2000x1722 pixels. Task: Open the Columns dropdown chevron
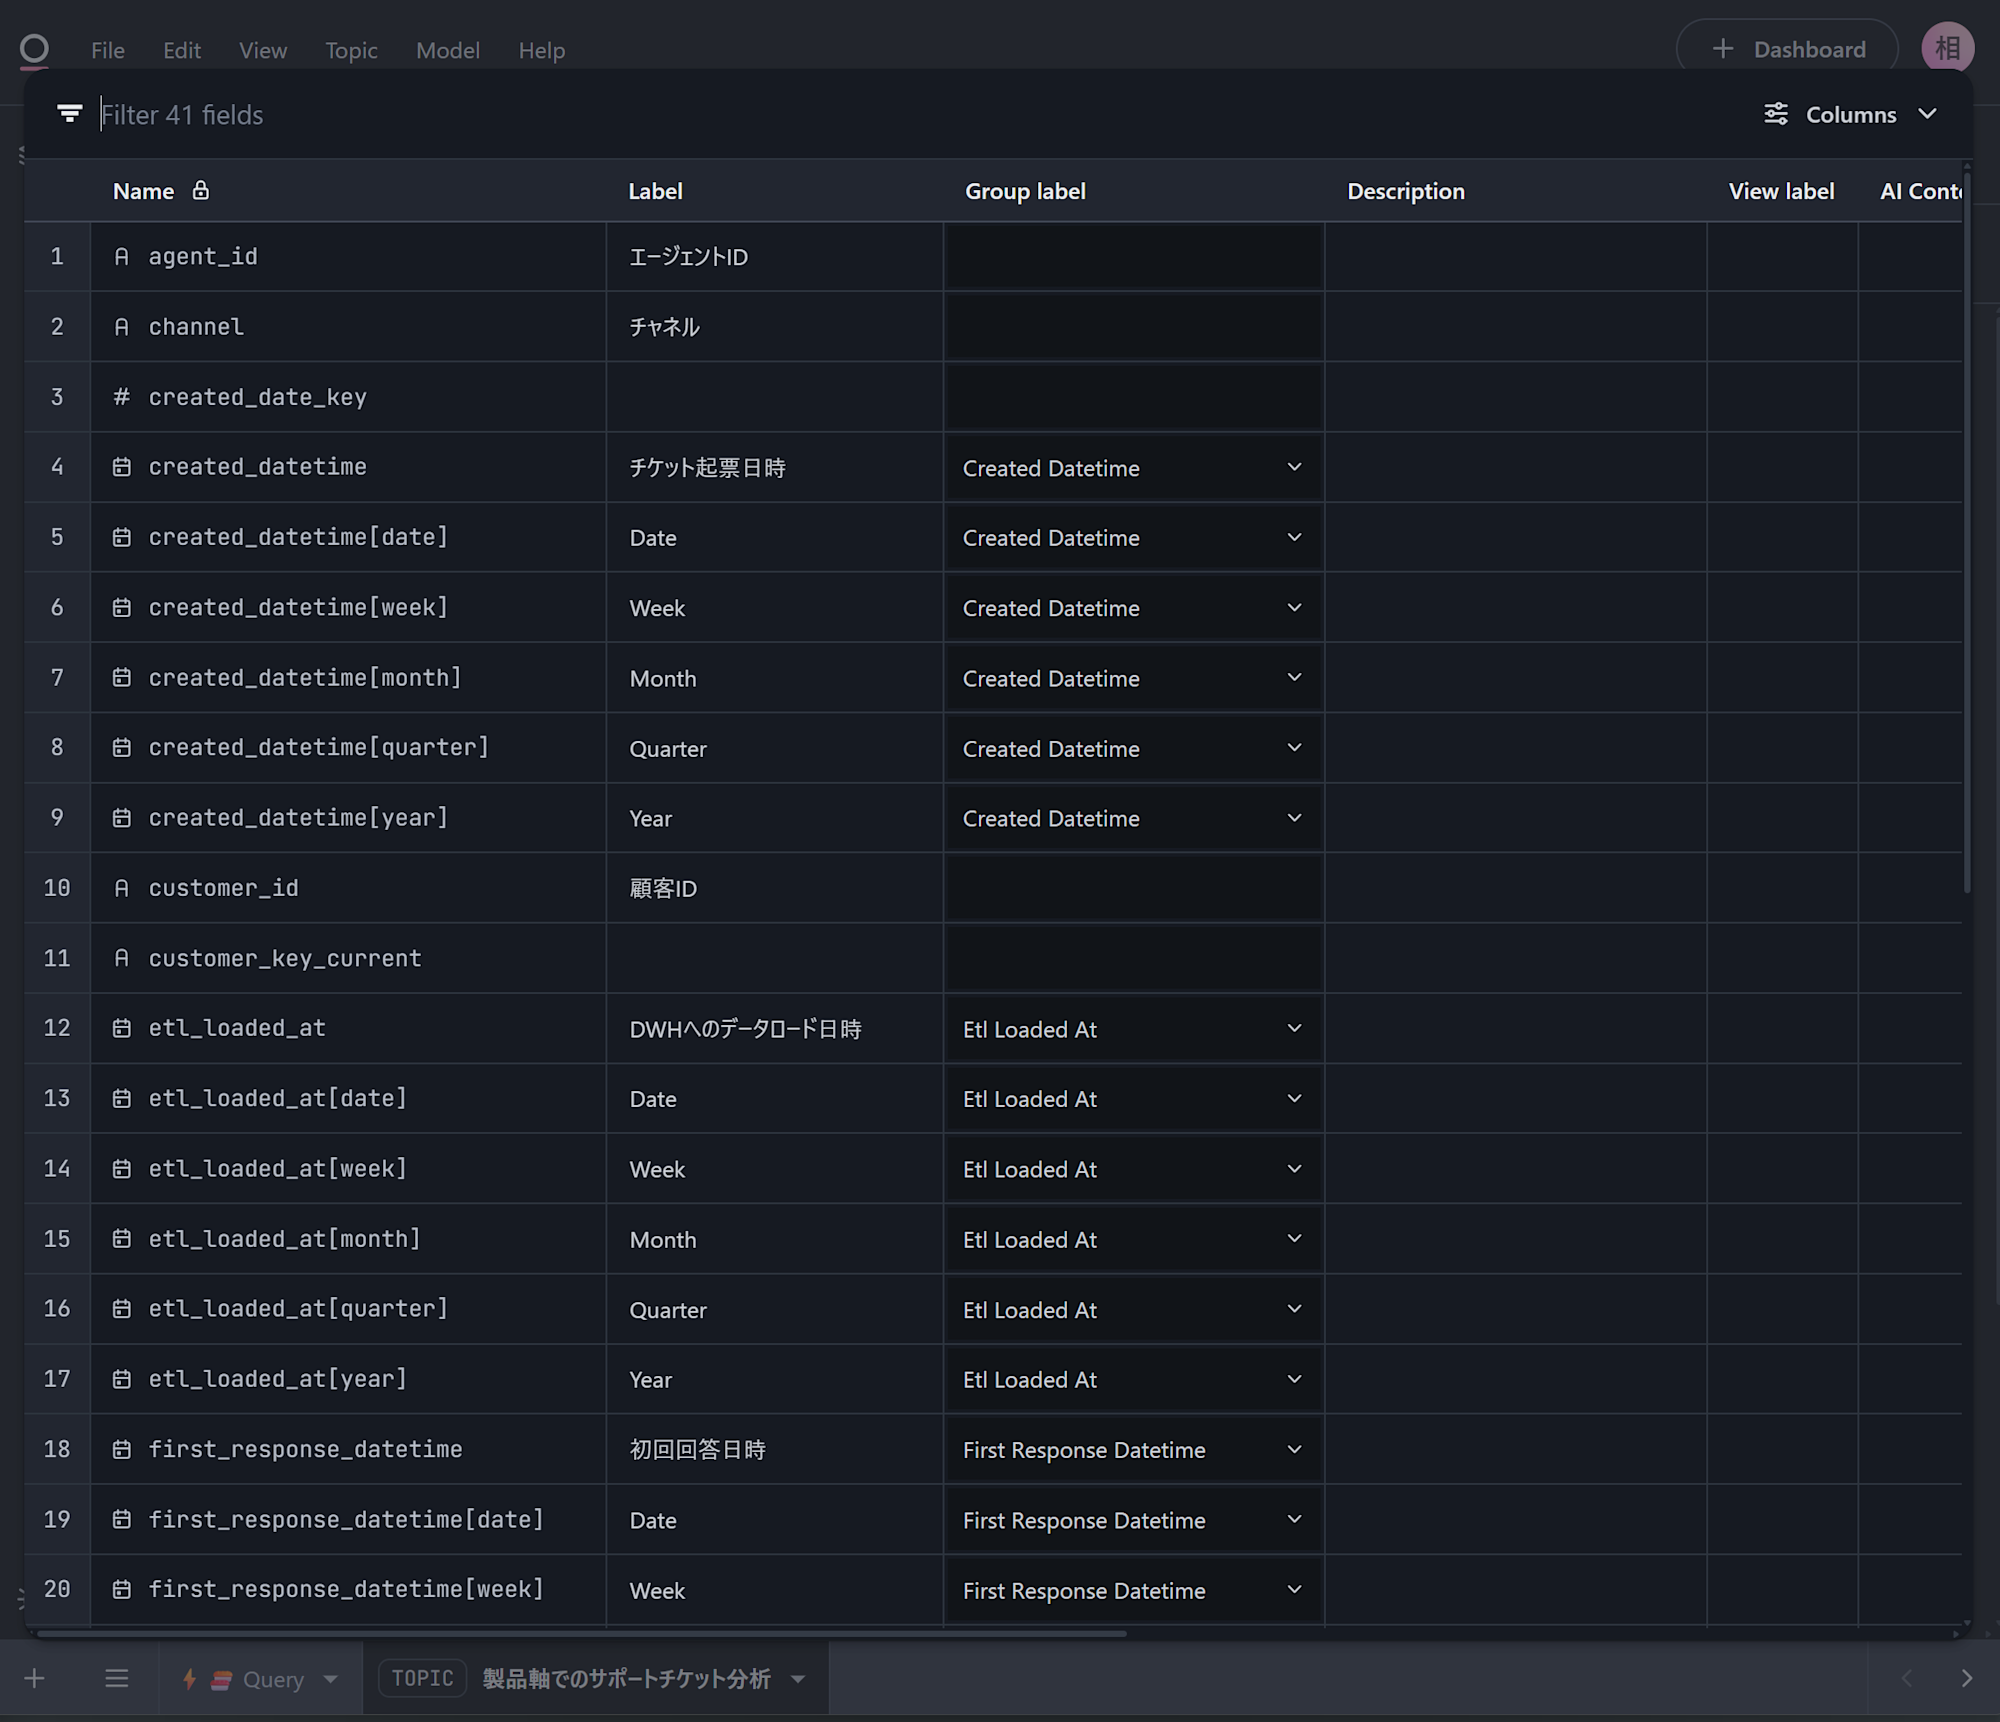tap(1927, 114)
